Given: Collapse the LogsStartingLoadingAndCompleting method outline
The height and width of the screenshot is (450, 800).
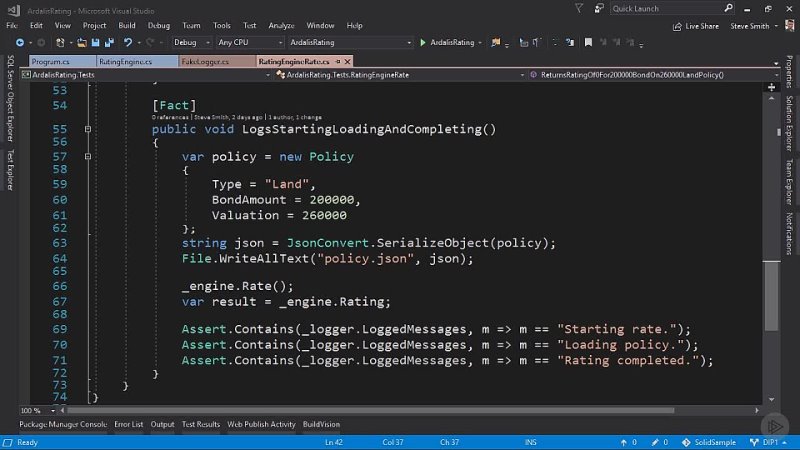Looking at the screenshot, I should tap(88, 129).
